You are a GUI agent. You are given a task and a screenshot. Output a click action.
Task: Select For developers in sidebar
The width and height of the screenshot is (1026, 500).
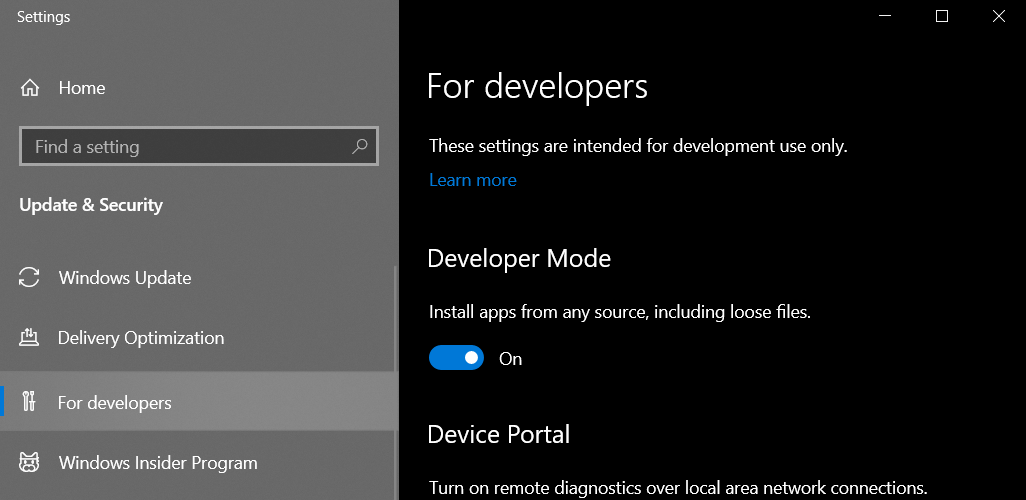tap(199, 402)
